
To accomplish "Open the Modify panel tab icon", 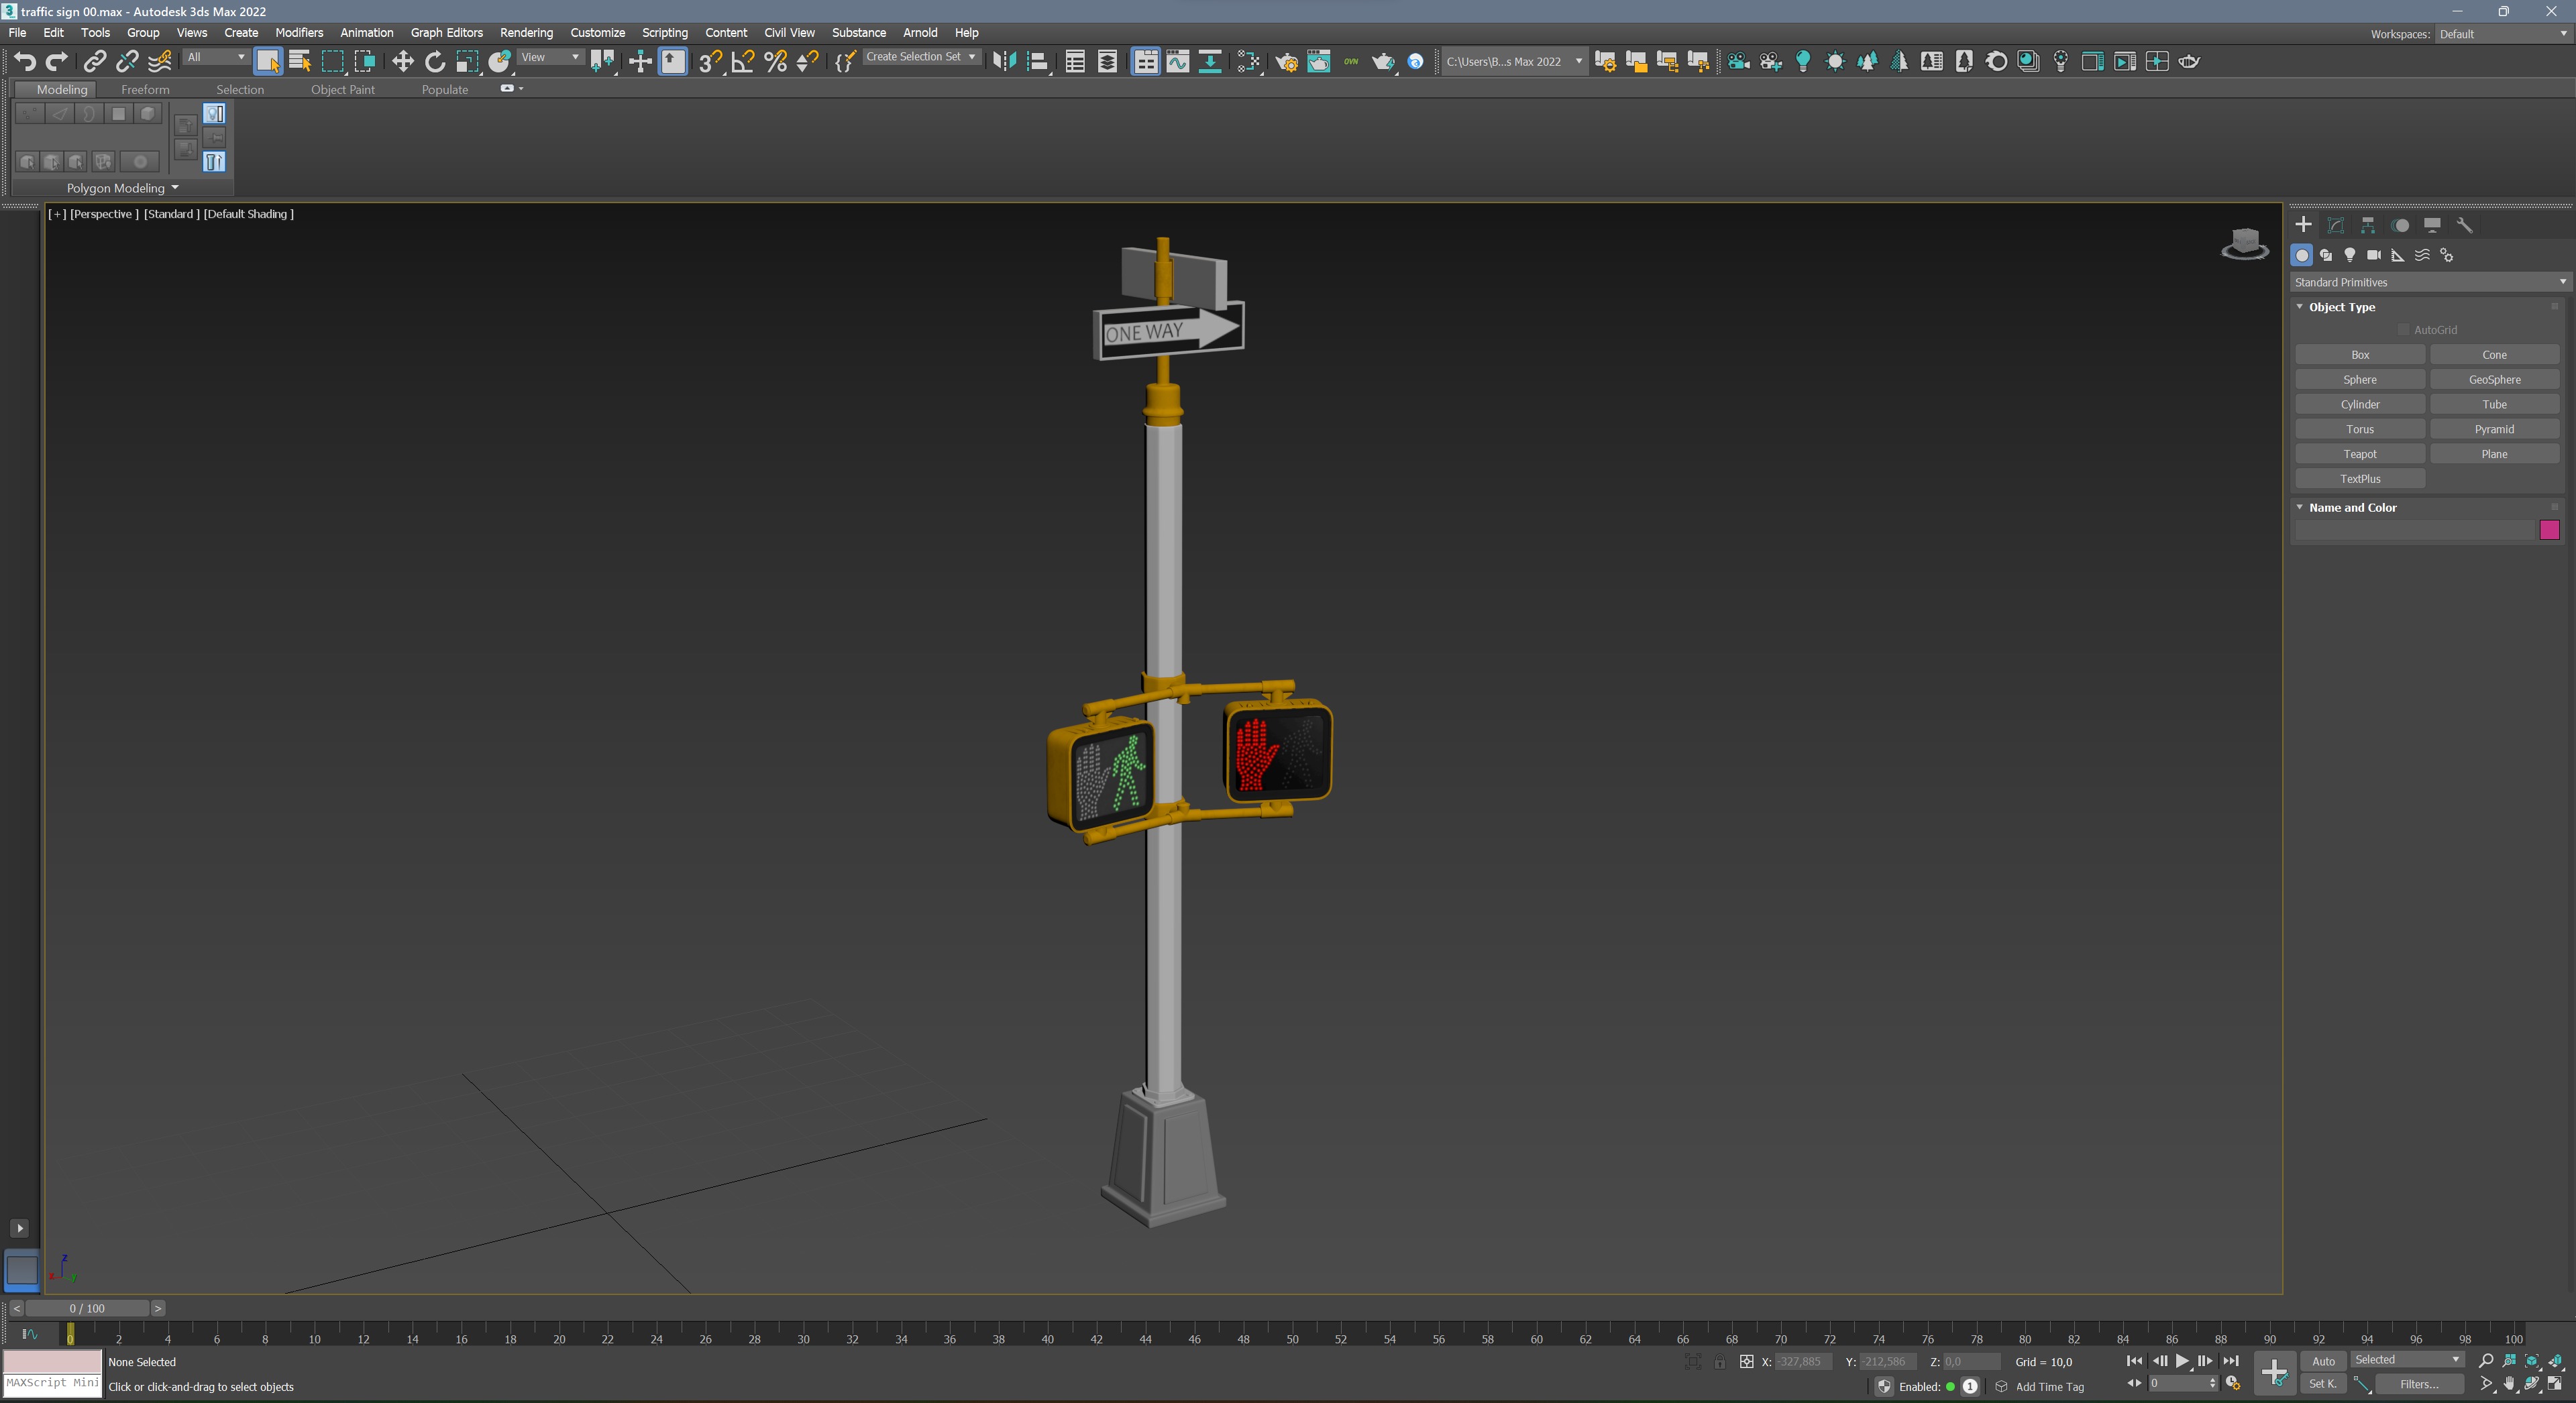I will pos(2336,225).
